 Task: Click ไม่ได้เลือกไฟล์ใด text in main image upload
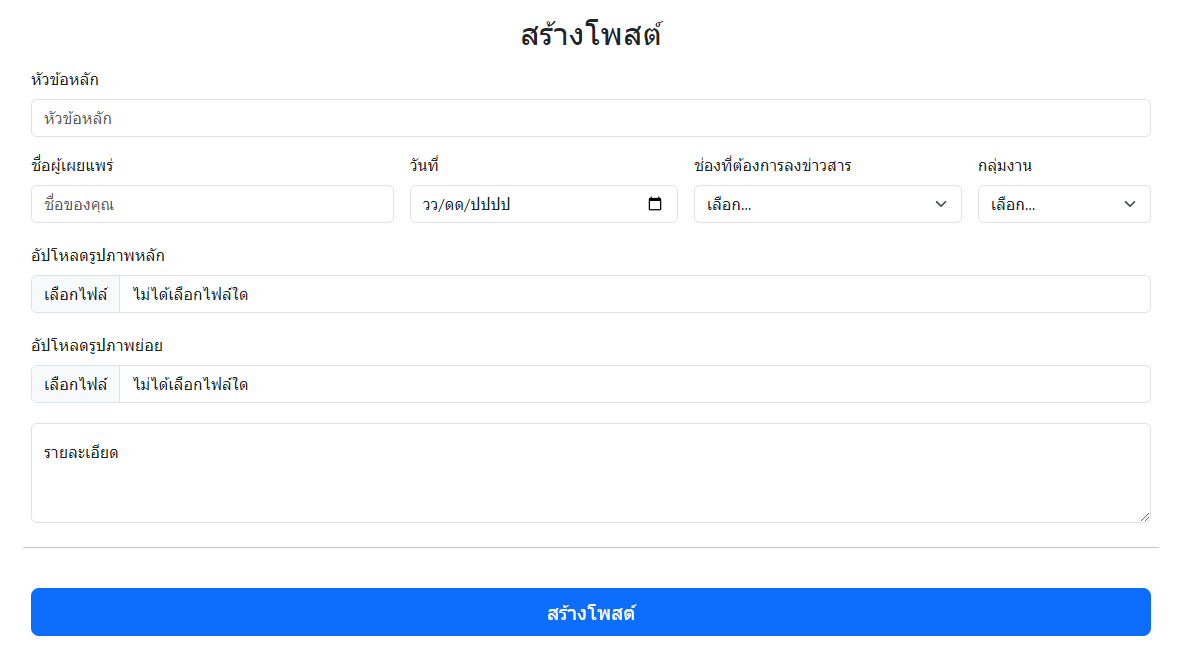pyautogui.click(x=190, y=294)
